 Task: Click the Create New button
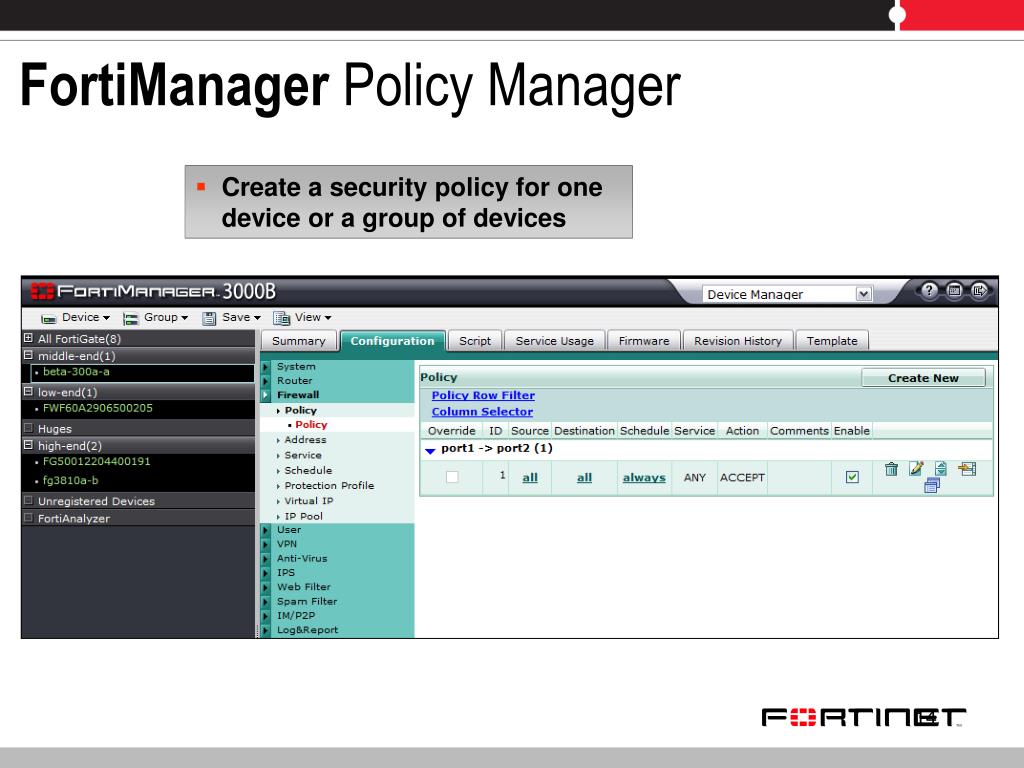pyautogui.click(x=923, y=378)
